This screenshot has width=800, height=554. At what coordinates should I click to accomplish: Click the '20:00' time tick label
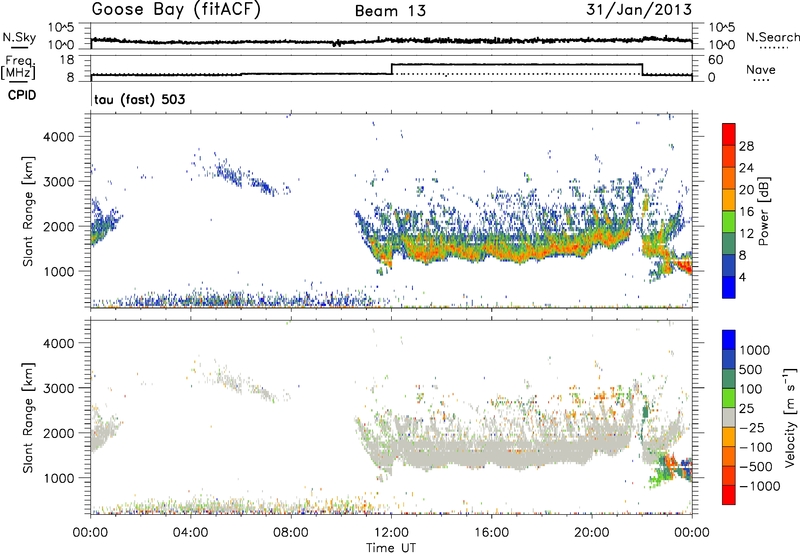click(591, 533)
